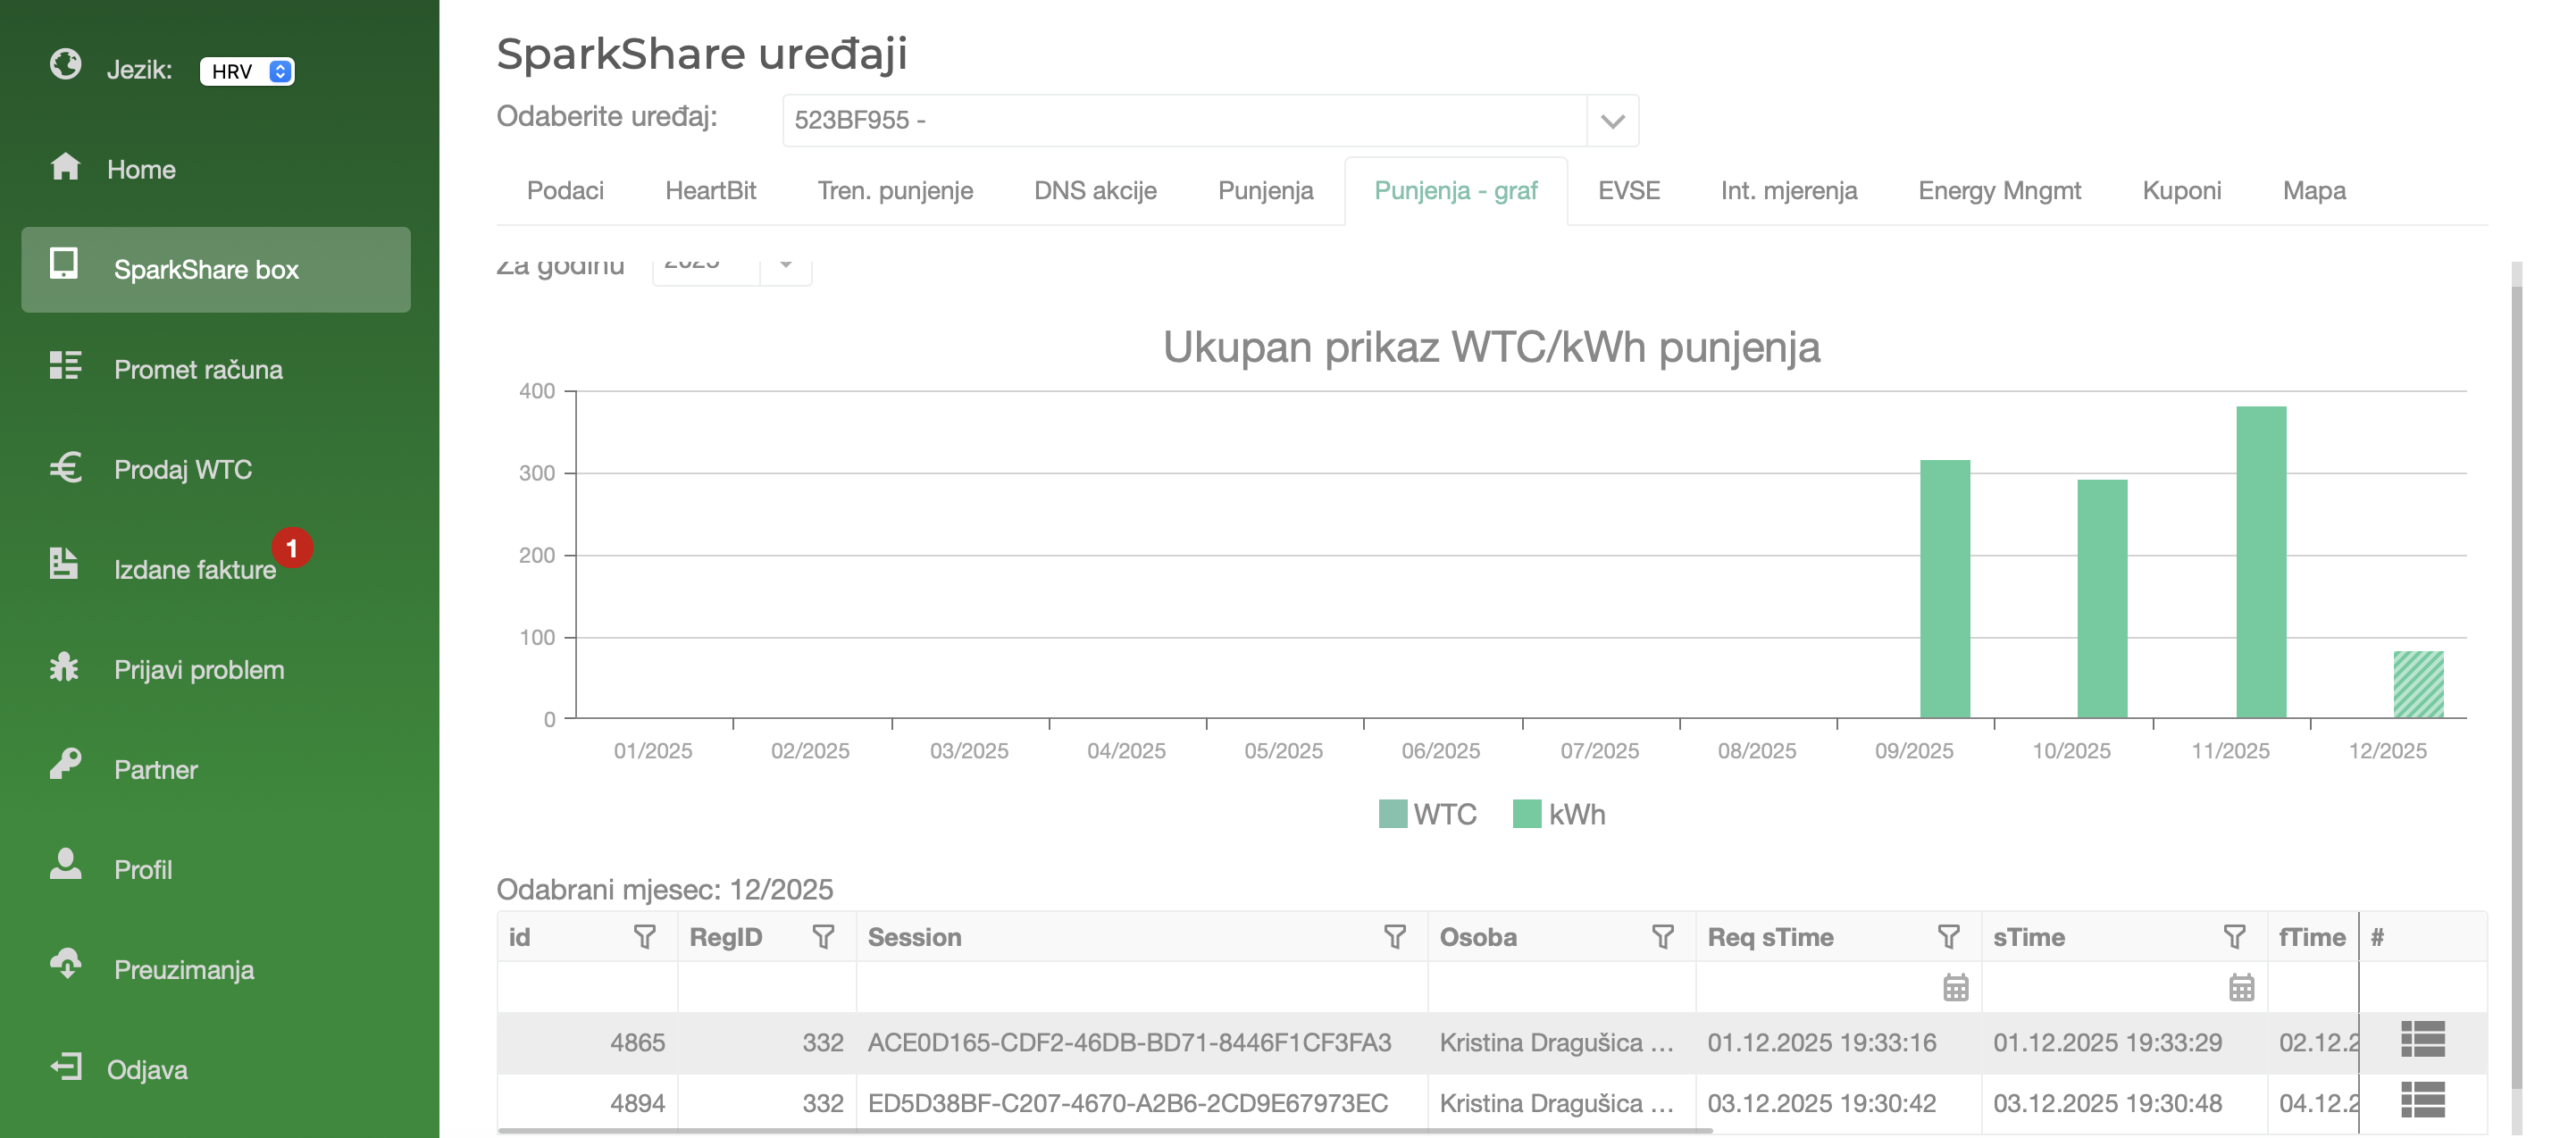Click the filter icon in id column
Screen dimensions: 2560x1138
644,937
